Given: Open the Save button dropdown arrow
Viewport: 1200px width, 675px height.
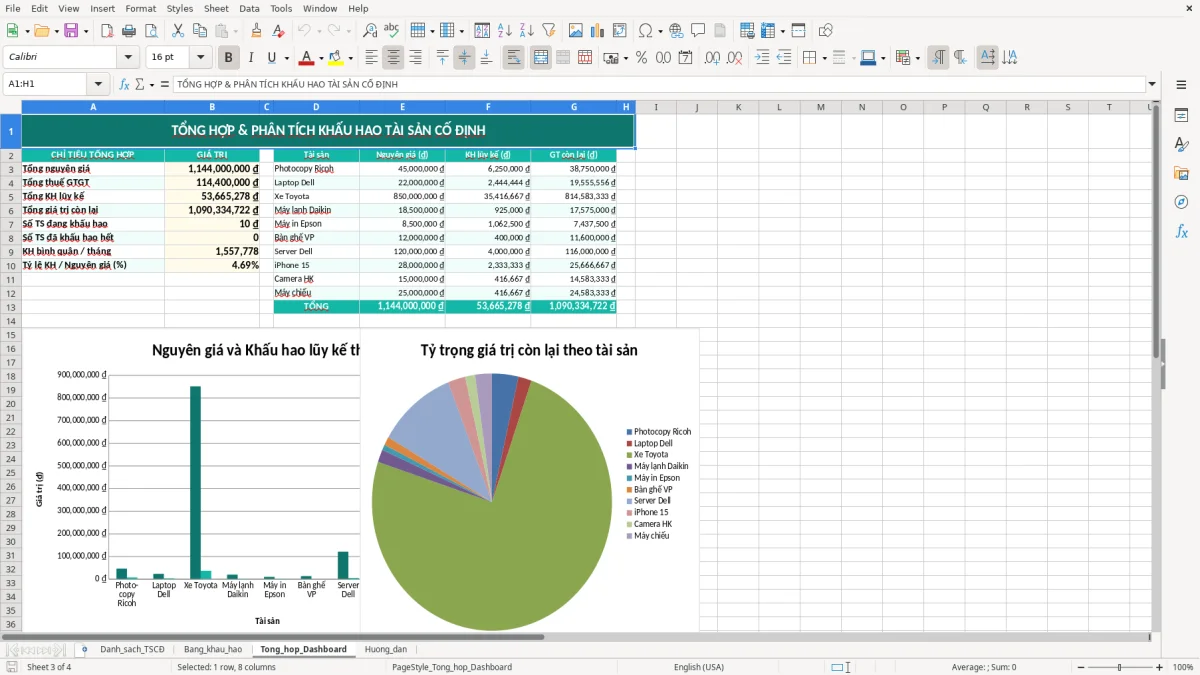Looking at the screenshot, I should (x=86, y=31).
